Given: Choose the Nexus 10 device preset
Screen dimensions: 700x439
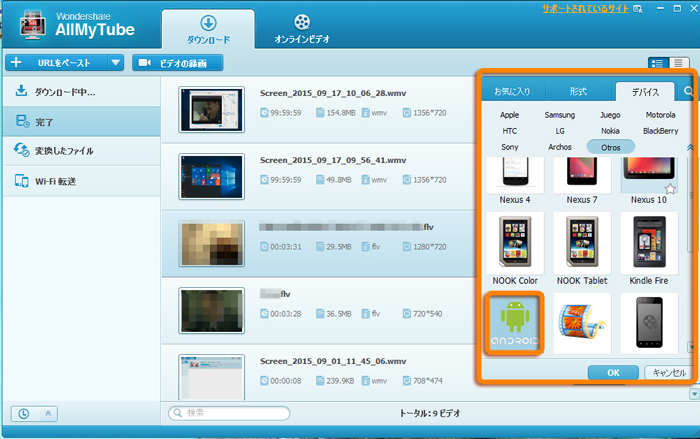Looking at the screenshot, I should 649,181.
